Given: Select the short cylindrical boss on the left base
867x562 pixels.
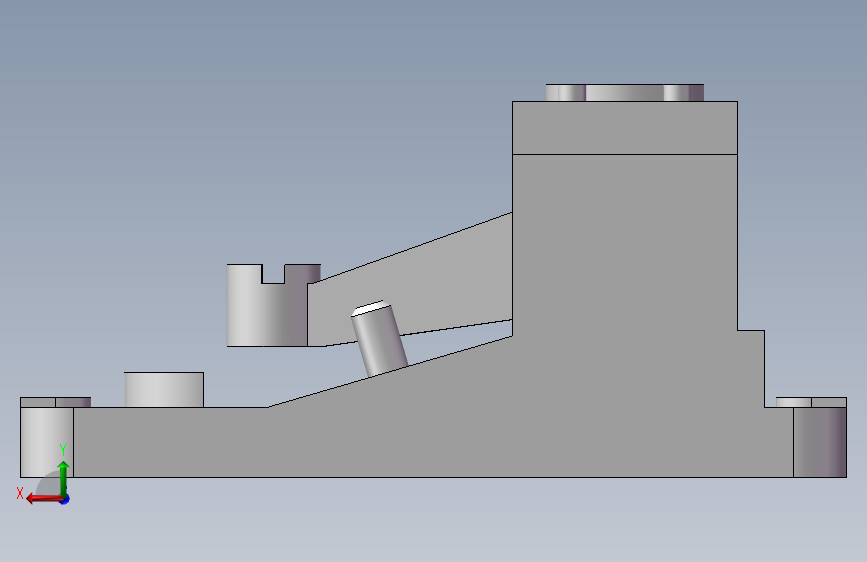Looking at the screenshot, I should pos(164,389).
